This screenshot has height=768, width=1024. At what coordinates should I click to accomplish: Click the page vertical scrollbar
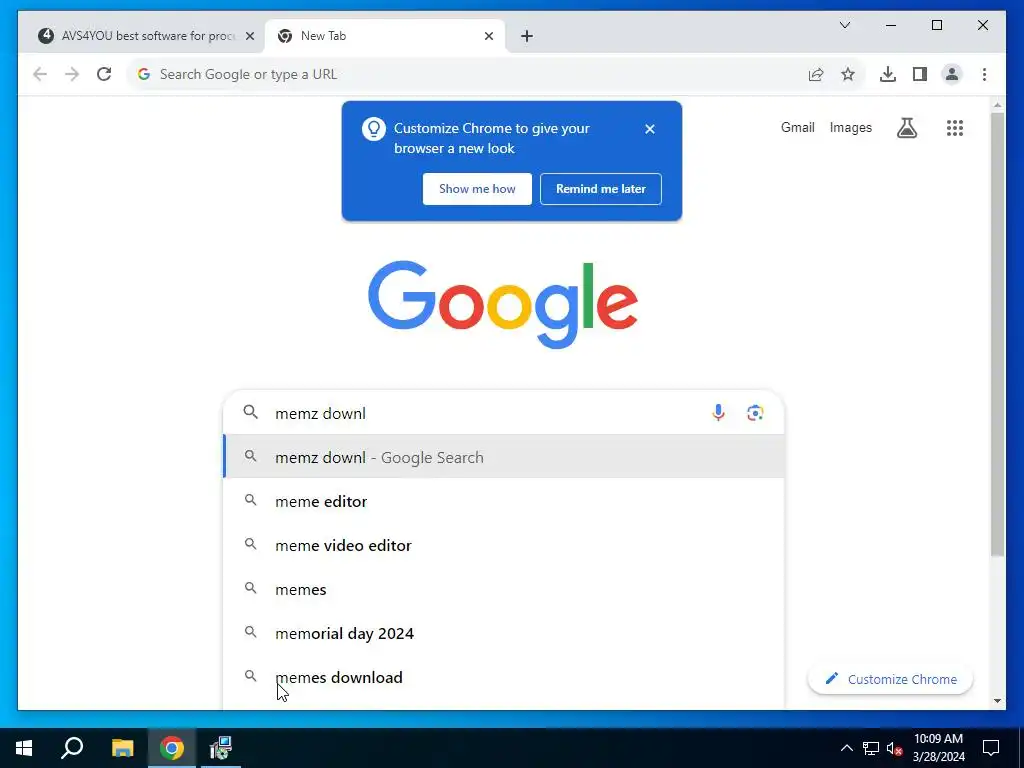coord(997,334)
